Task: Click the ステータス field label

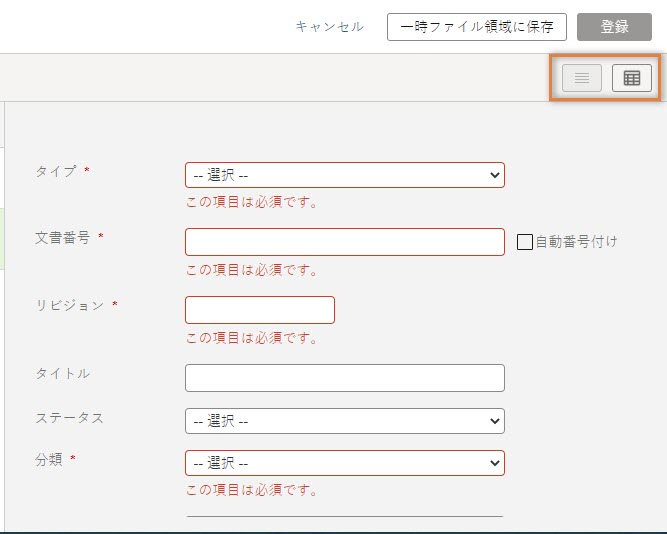Action: pyautogui.click(x=70, y=417)
